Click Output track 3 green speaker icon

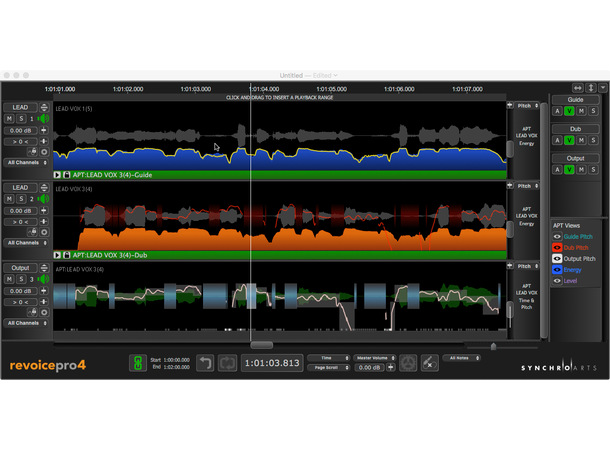click(43, 279)
